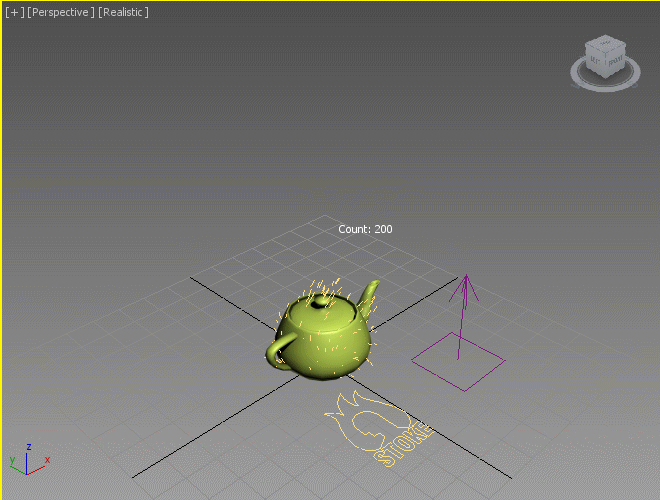
Task: Open the Realistic shading mode menu
Action: tap(123, 12)
